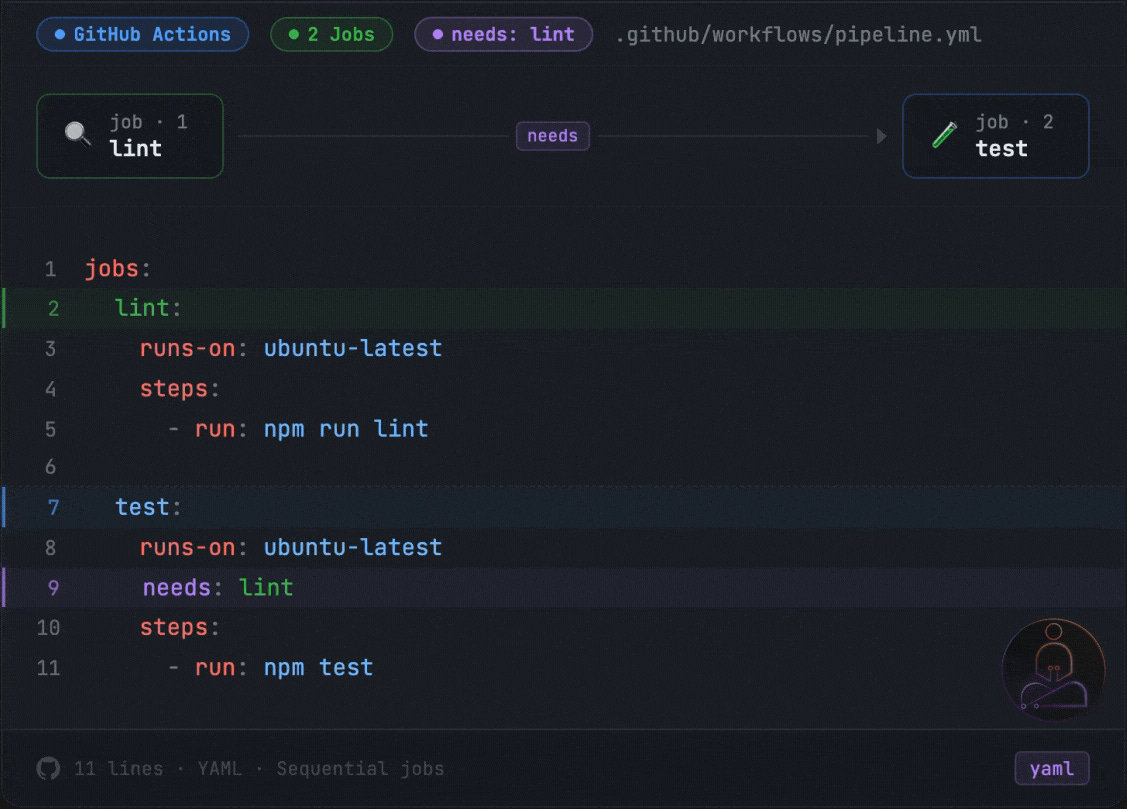Click line number 6 in the gutter
1127x809 pixels.
tap(50, 467)
